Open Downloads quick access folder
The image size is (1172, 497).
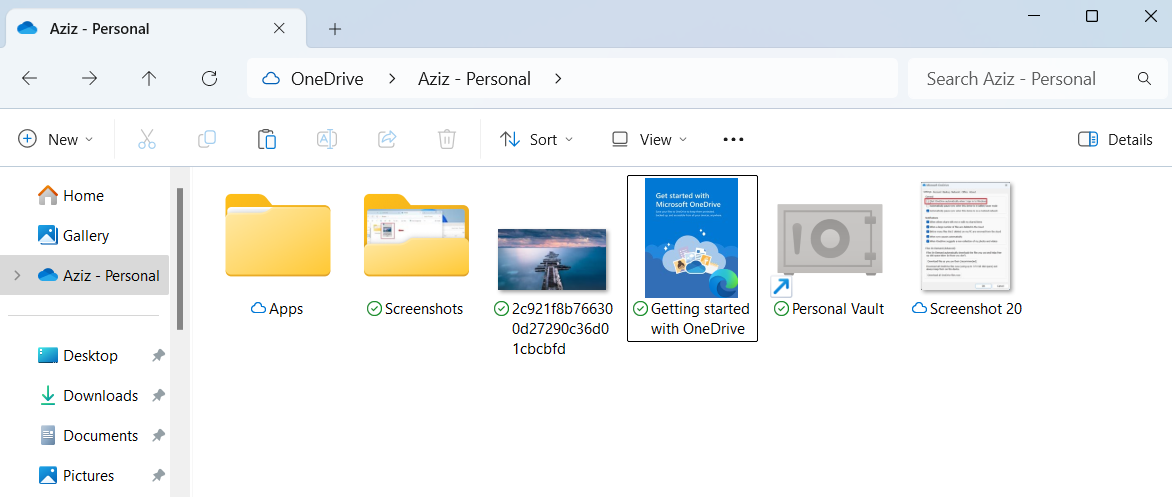pos(88,395)
